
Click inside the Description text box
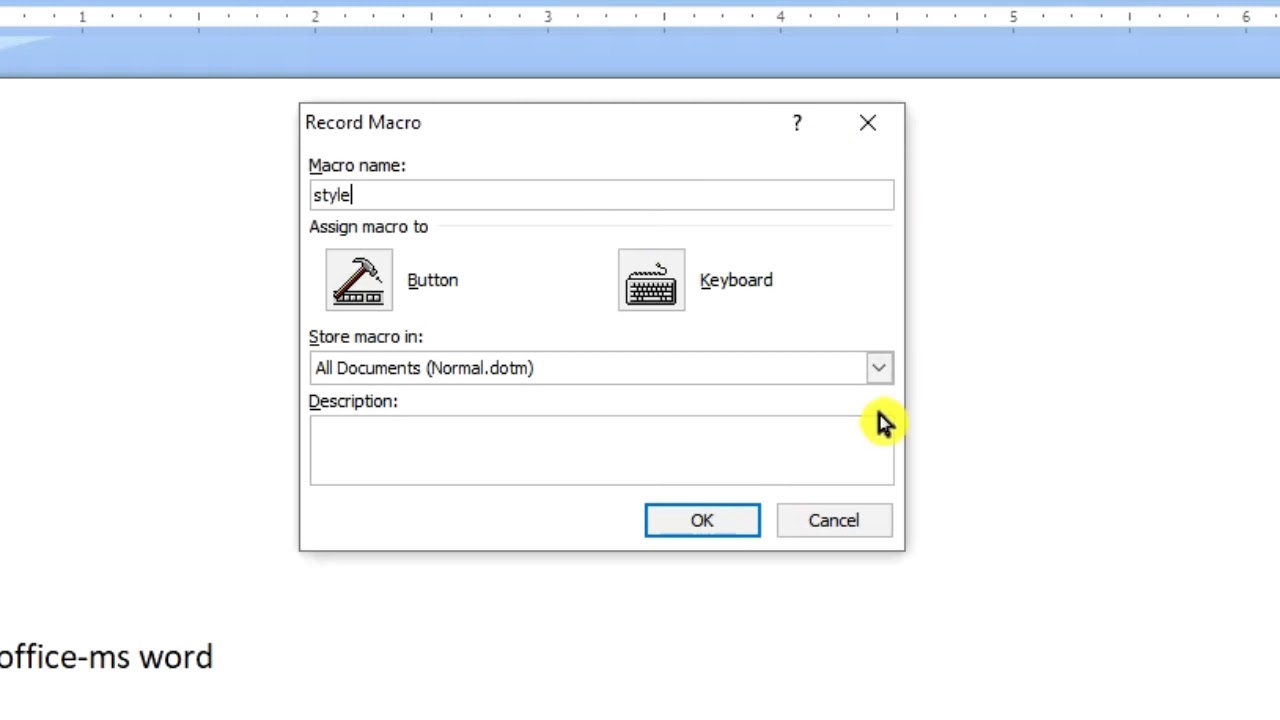[x=601, y=450]
